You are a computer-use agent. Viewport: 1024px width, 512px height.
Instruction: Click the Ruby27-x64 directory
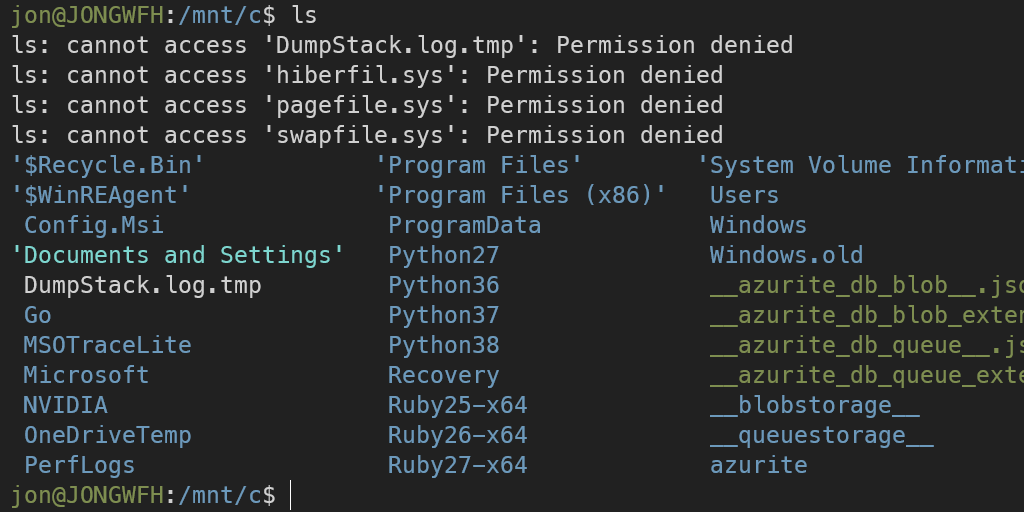[x=457, y=465]
